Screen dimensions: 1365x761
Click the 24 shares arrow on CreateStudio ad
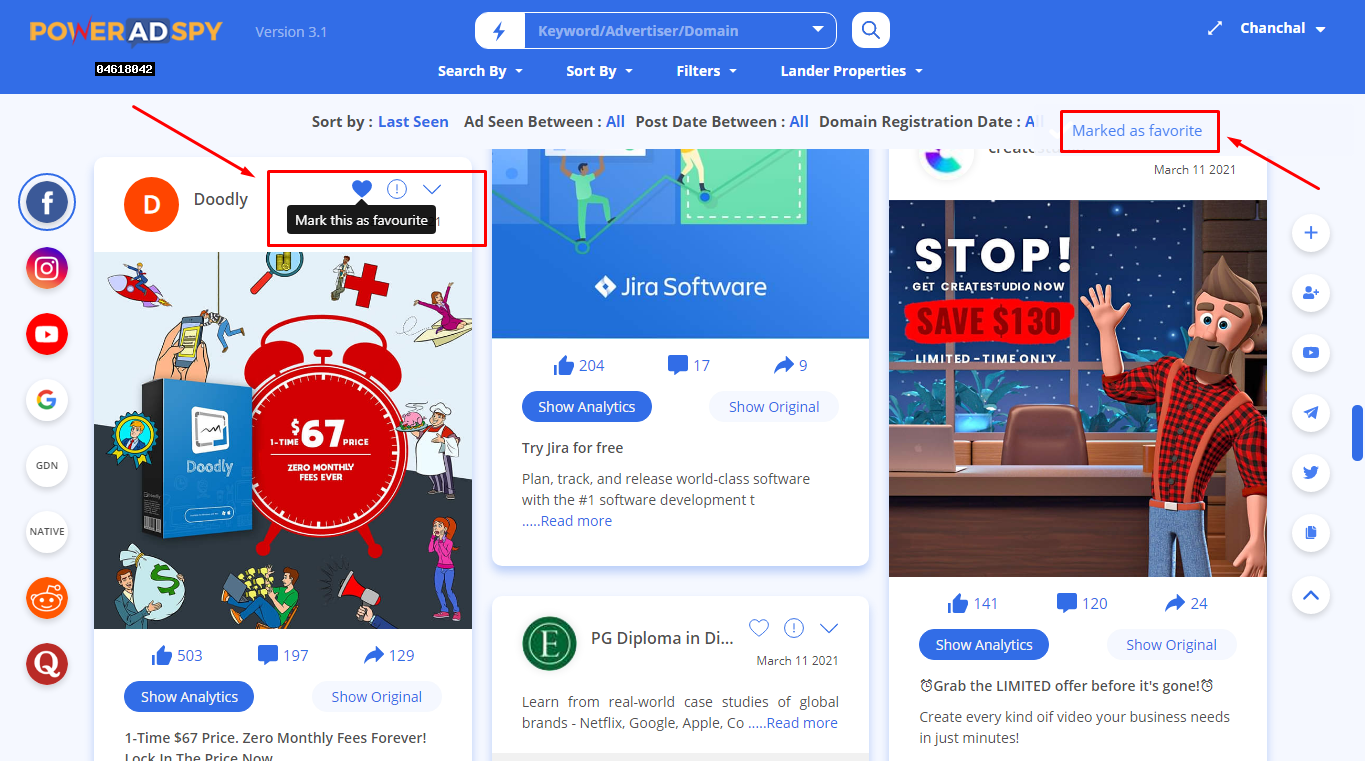[x=1175, y=603]
